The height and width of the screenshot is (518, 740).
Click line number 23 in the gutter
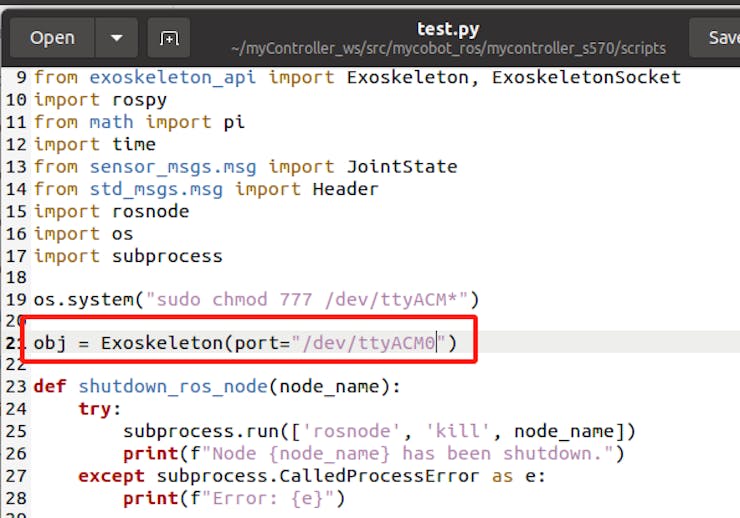point(16,386)
